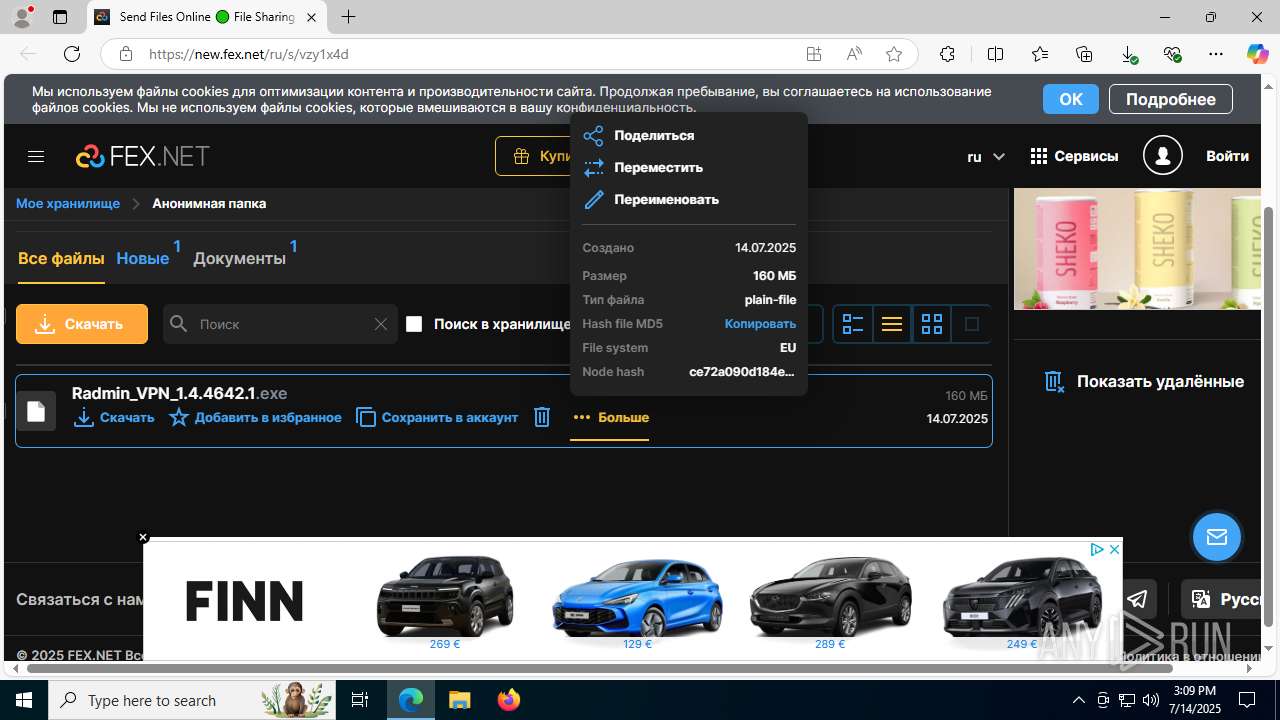Viewport: 1280px width, 720px height.
Task: Open Документы tab
Action: [x=239, y=258]
